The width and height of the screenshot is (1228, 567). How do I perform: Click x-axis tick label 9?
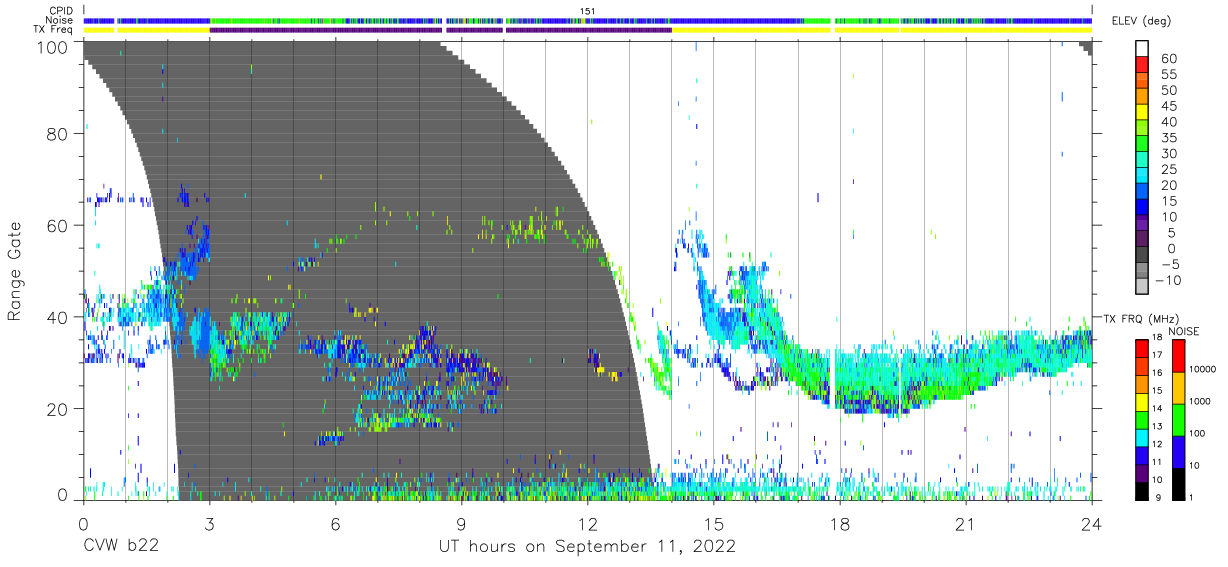[x=462, y=523]
